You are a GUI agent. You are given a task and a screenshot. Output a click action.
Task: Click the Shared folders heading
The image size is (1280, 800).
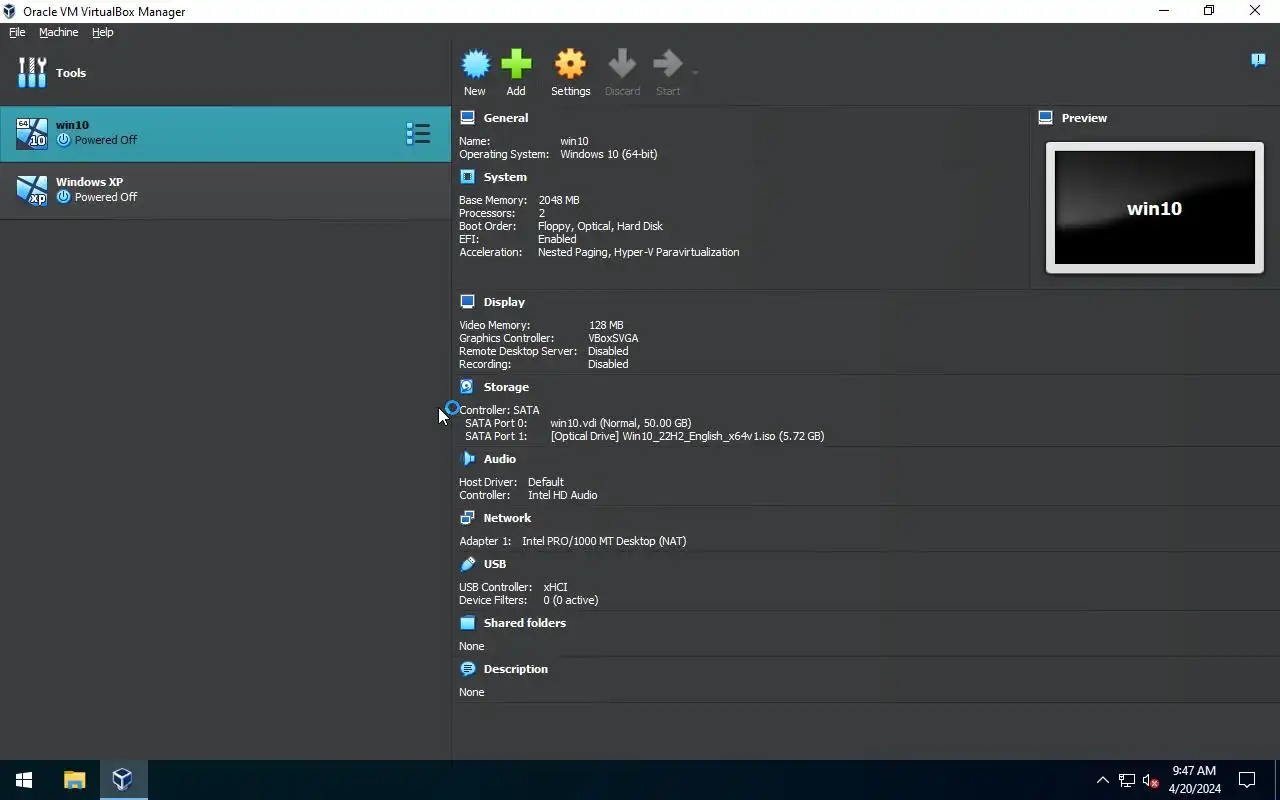point(525,623)
